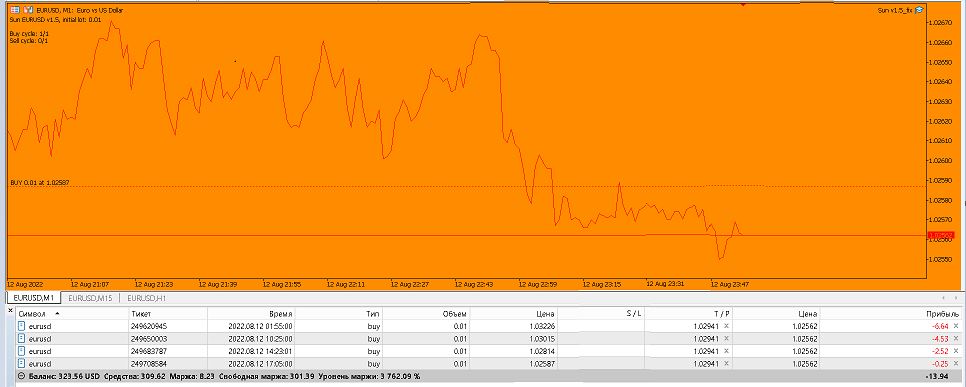The height and width of the screenshot is (387, 966).
Task: Sort positions by Время column header
Action: (251, 314)
